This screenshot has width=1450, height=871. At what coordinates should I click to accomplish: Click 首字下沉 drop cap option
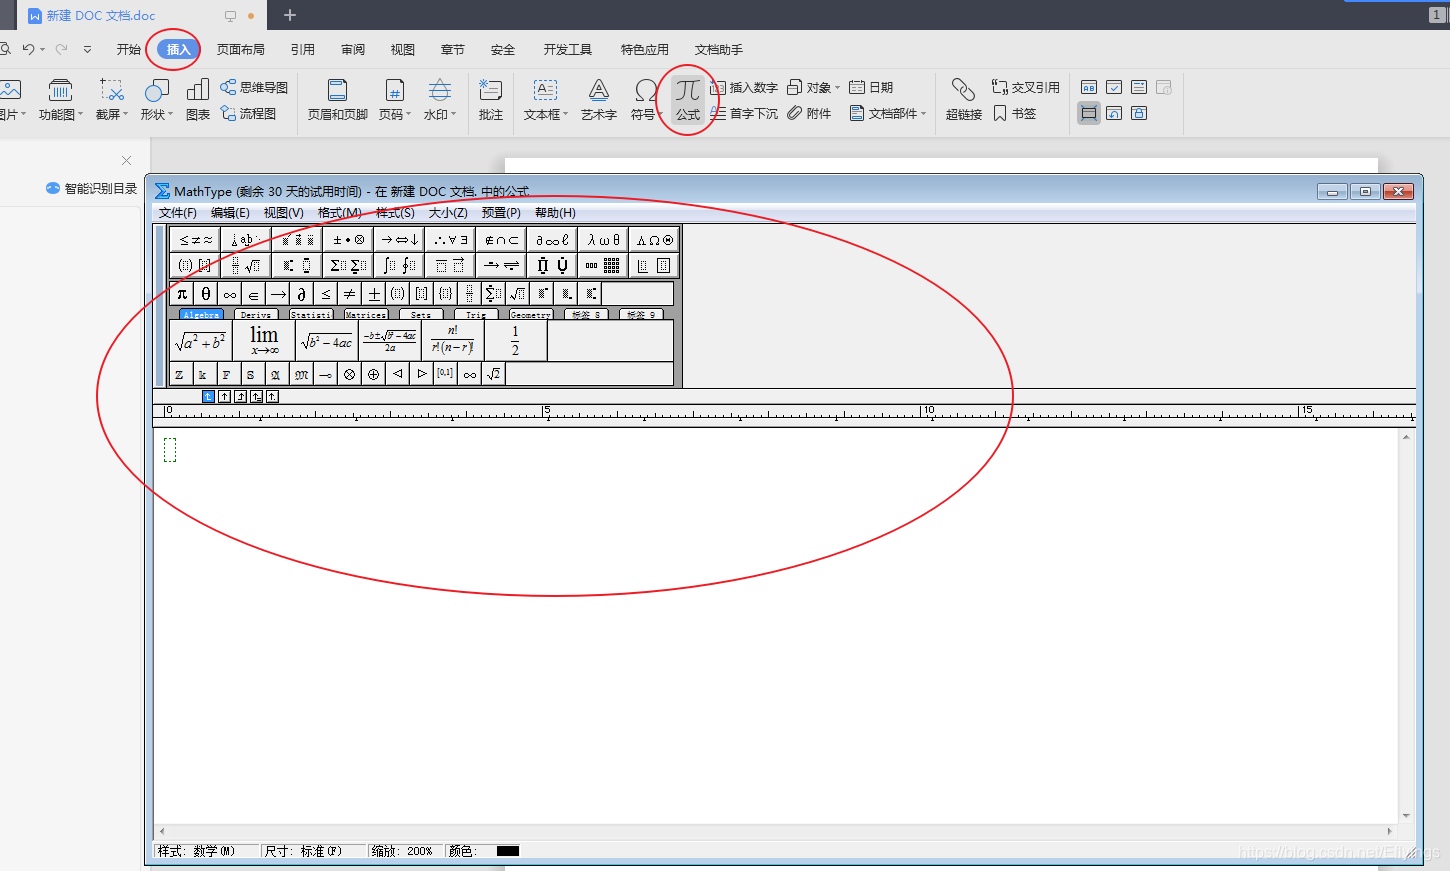pos(744,113)
